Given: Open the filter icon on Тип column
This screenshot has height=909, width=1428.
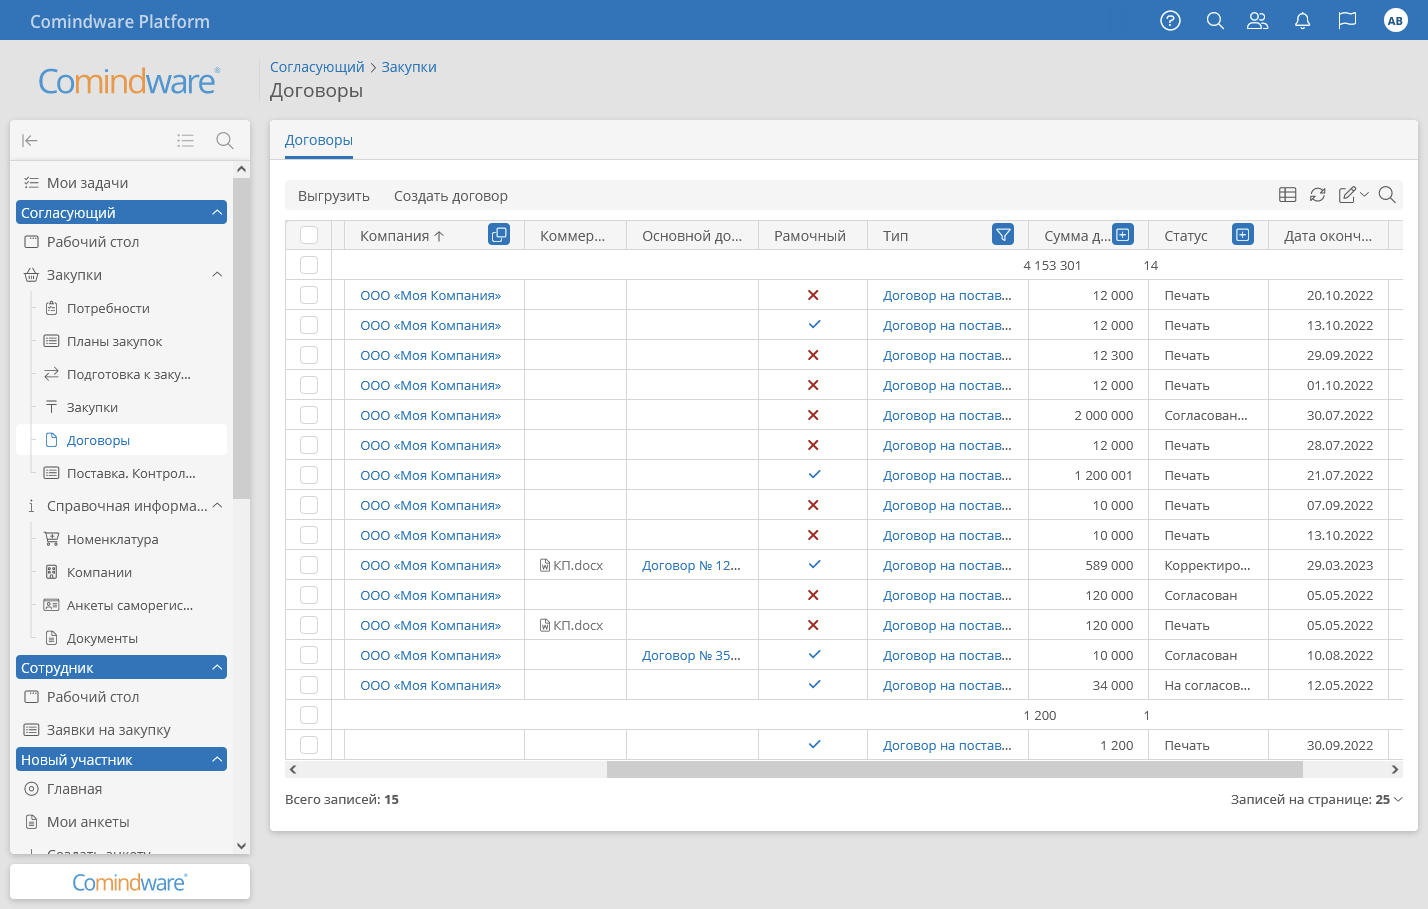Looking at the screenshot, I should pos(1003,234).
